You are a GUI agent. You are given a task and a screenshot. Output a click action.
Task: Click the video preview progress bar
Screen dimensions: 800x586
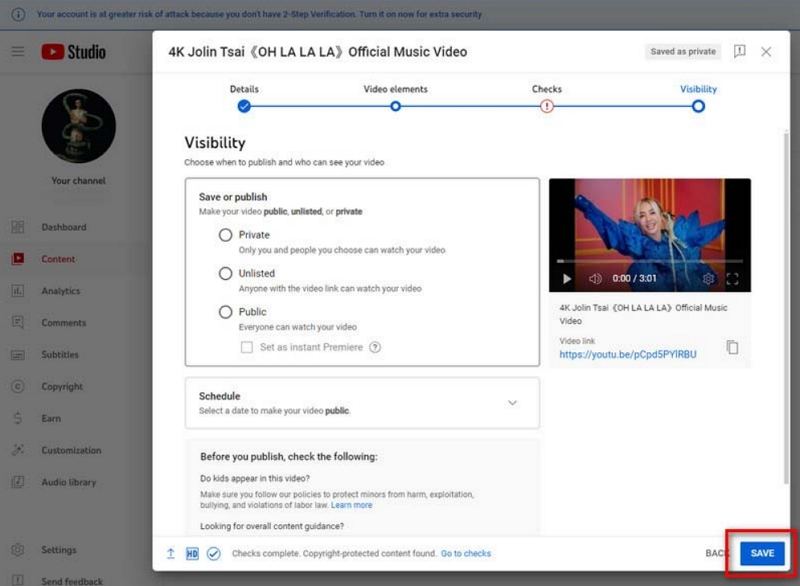point(649,261)
